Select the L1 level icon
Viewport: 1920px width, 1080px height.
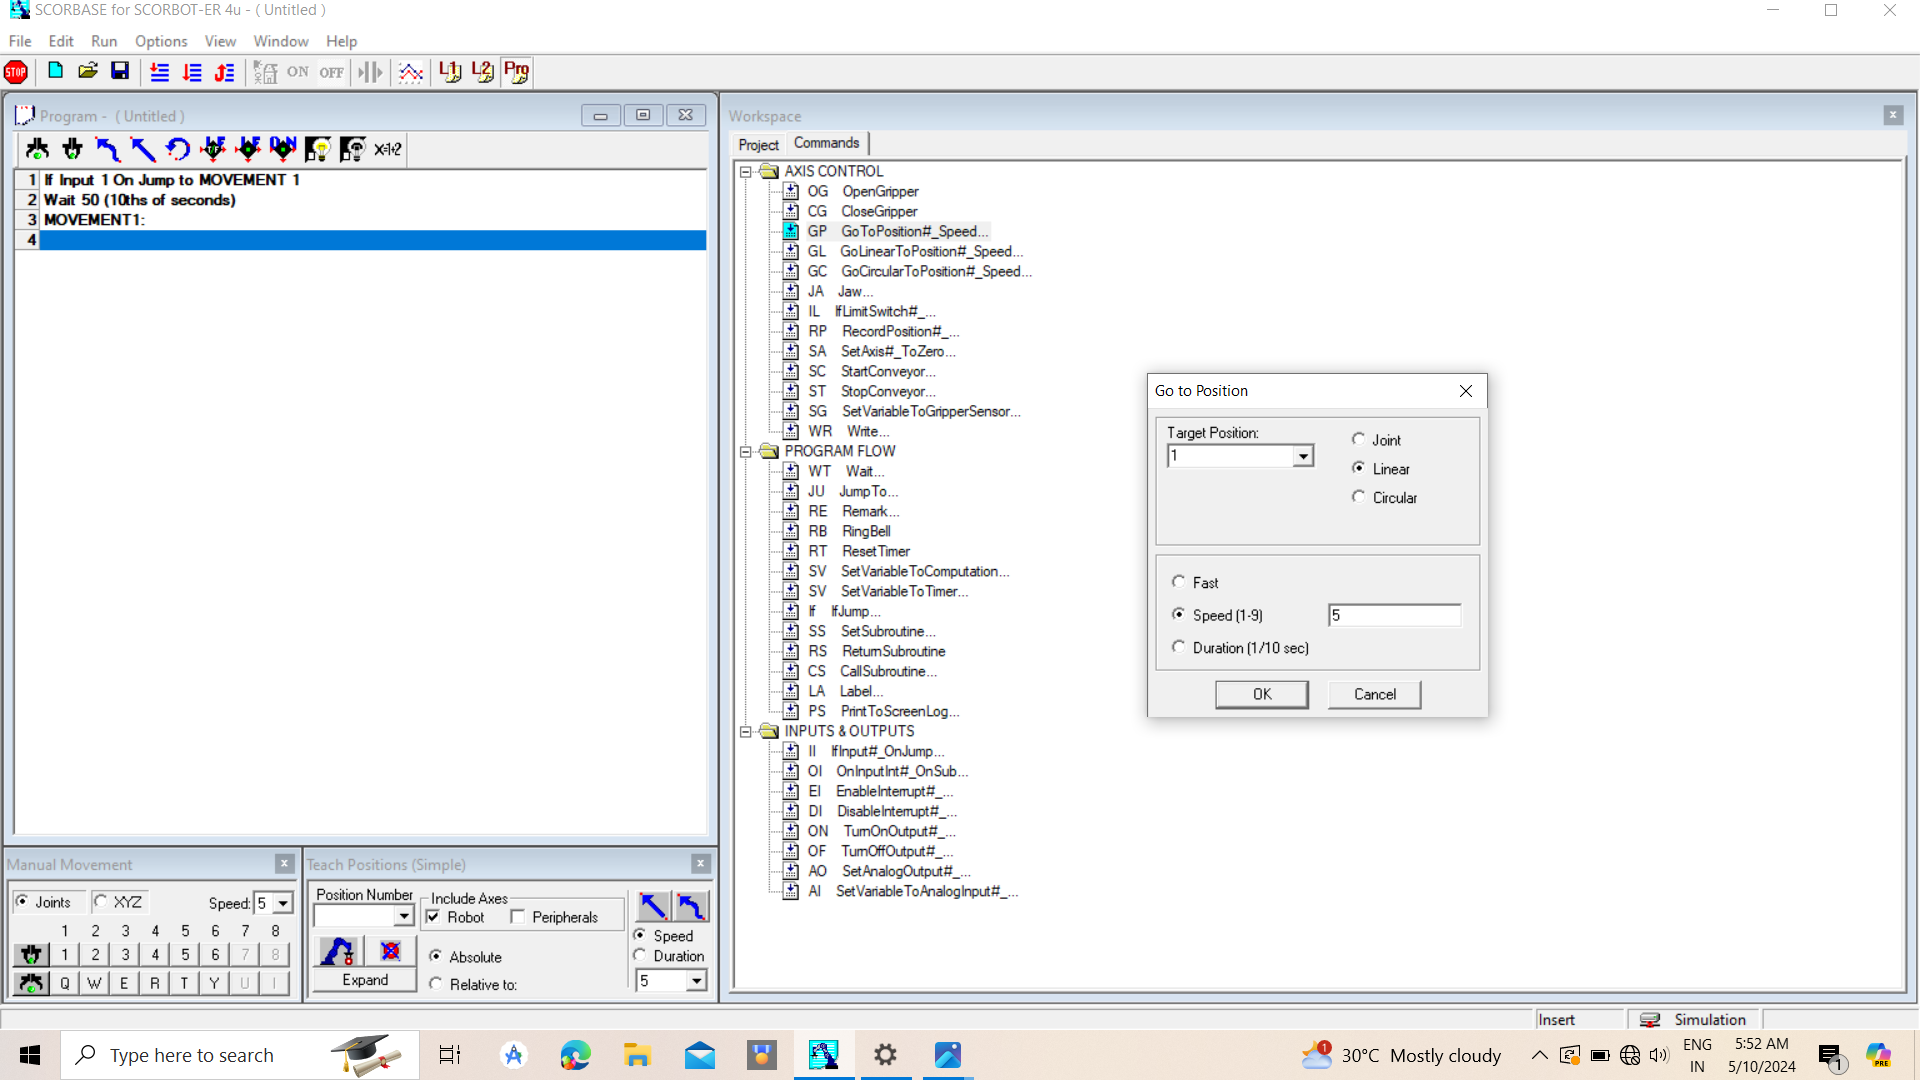(x=451, y=72)
